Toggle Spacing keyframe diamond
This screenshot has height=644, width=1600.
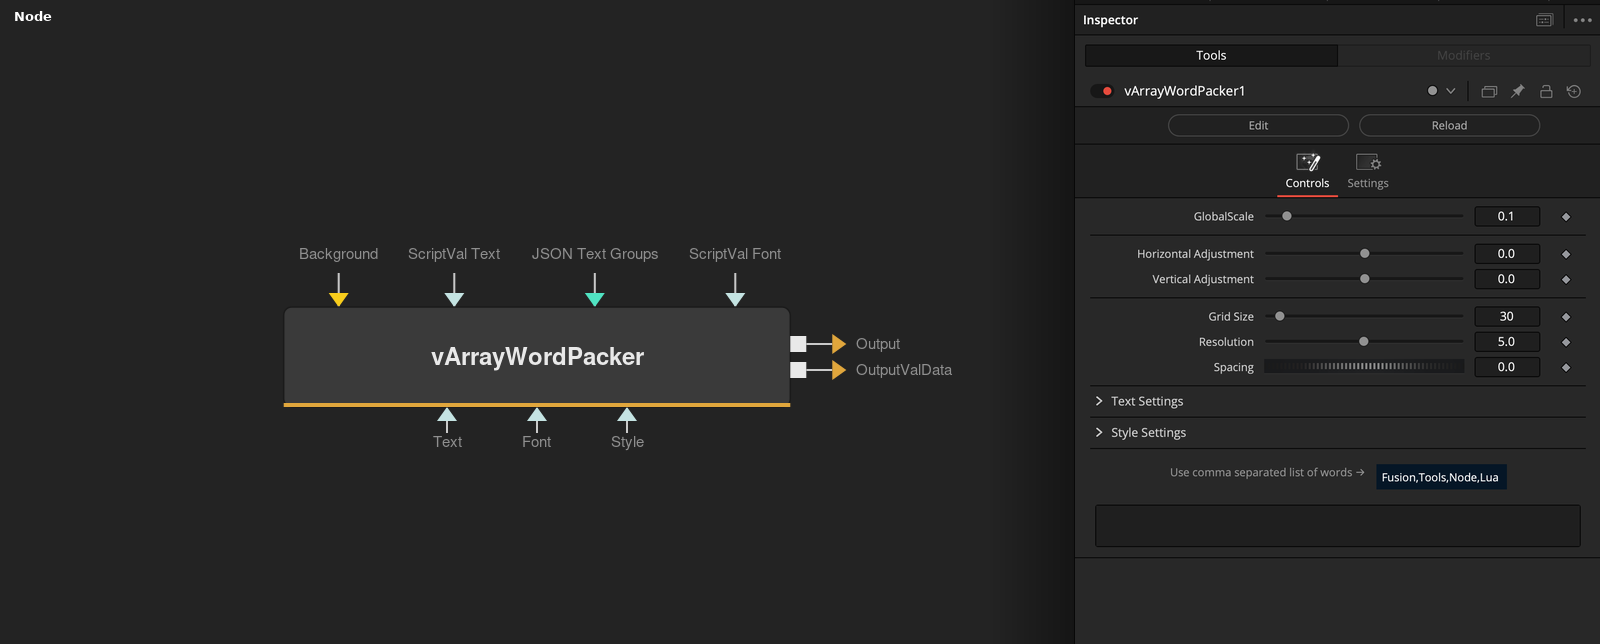(x=1566, y=368)
